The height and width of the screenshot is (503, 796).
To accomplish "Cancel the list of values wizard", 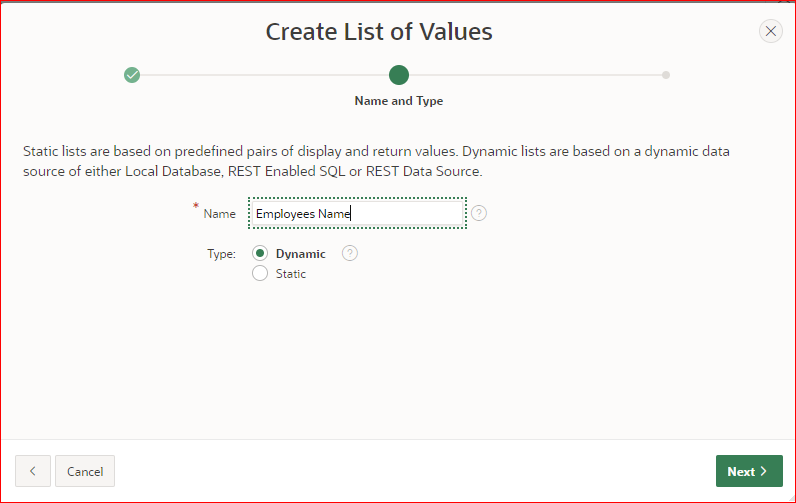I will click(85, 471).
